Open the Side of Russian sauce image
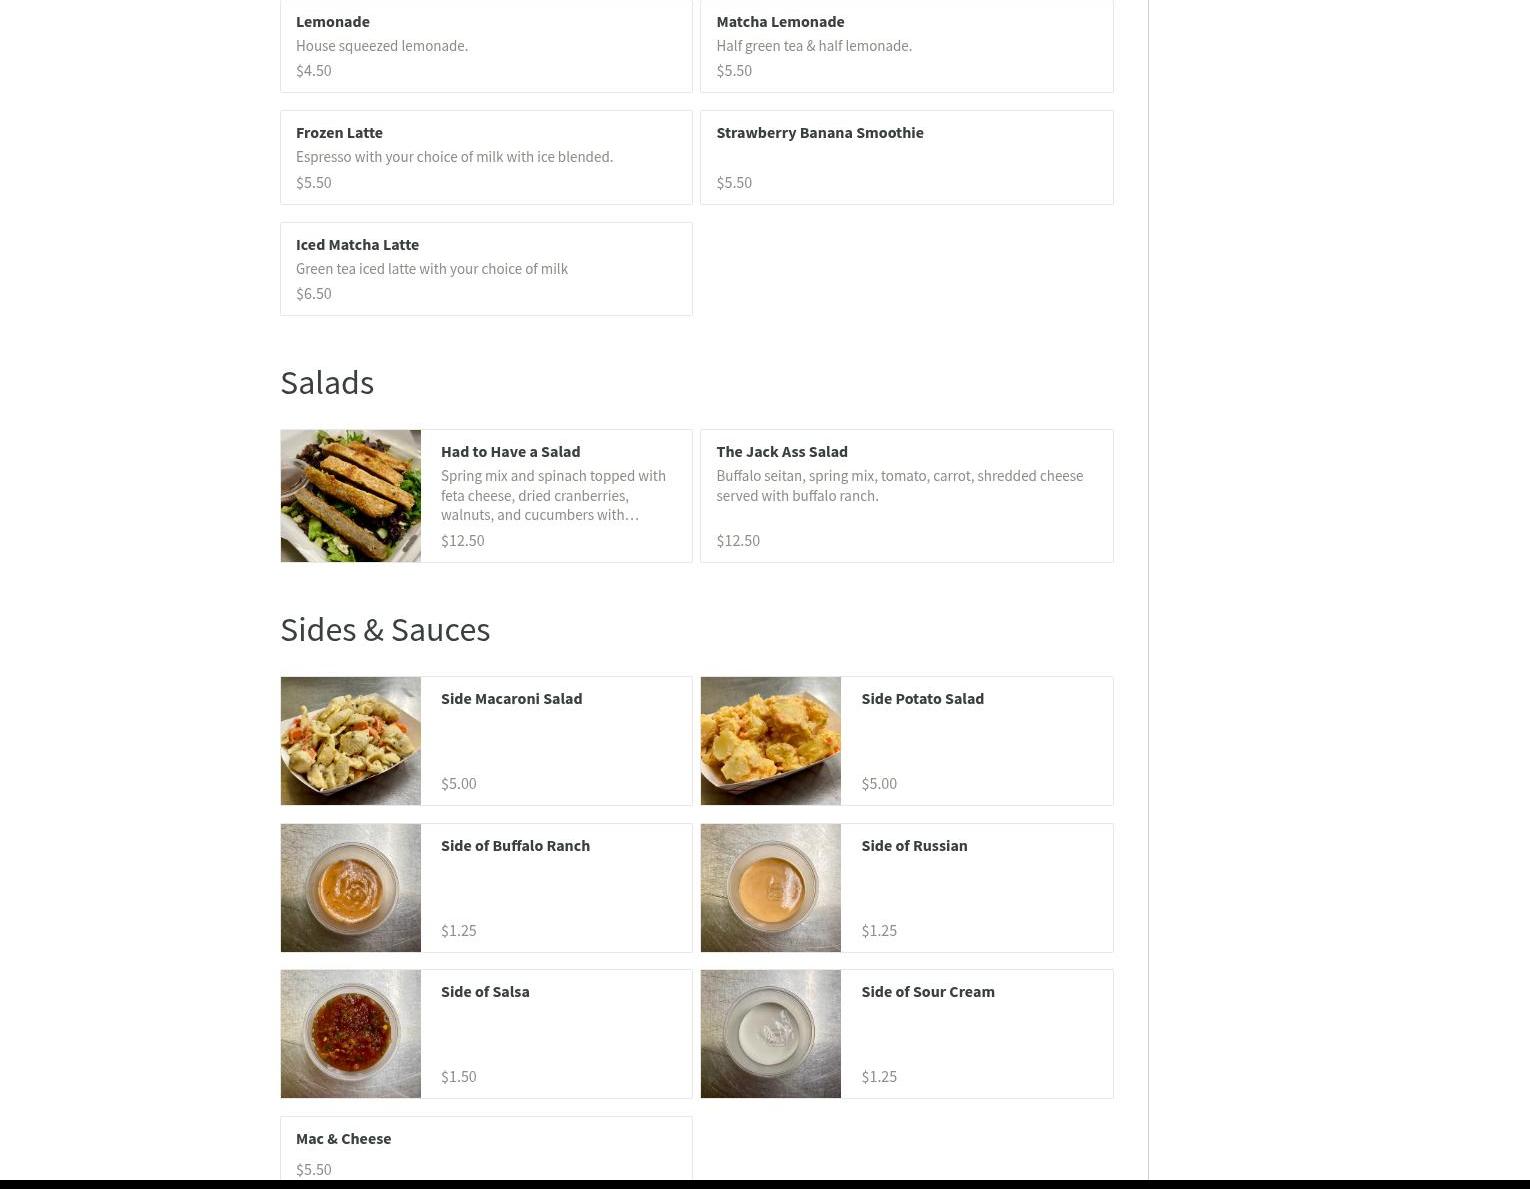This screenshot has height=1189, width=1530. tap(771, 888)
